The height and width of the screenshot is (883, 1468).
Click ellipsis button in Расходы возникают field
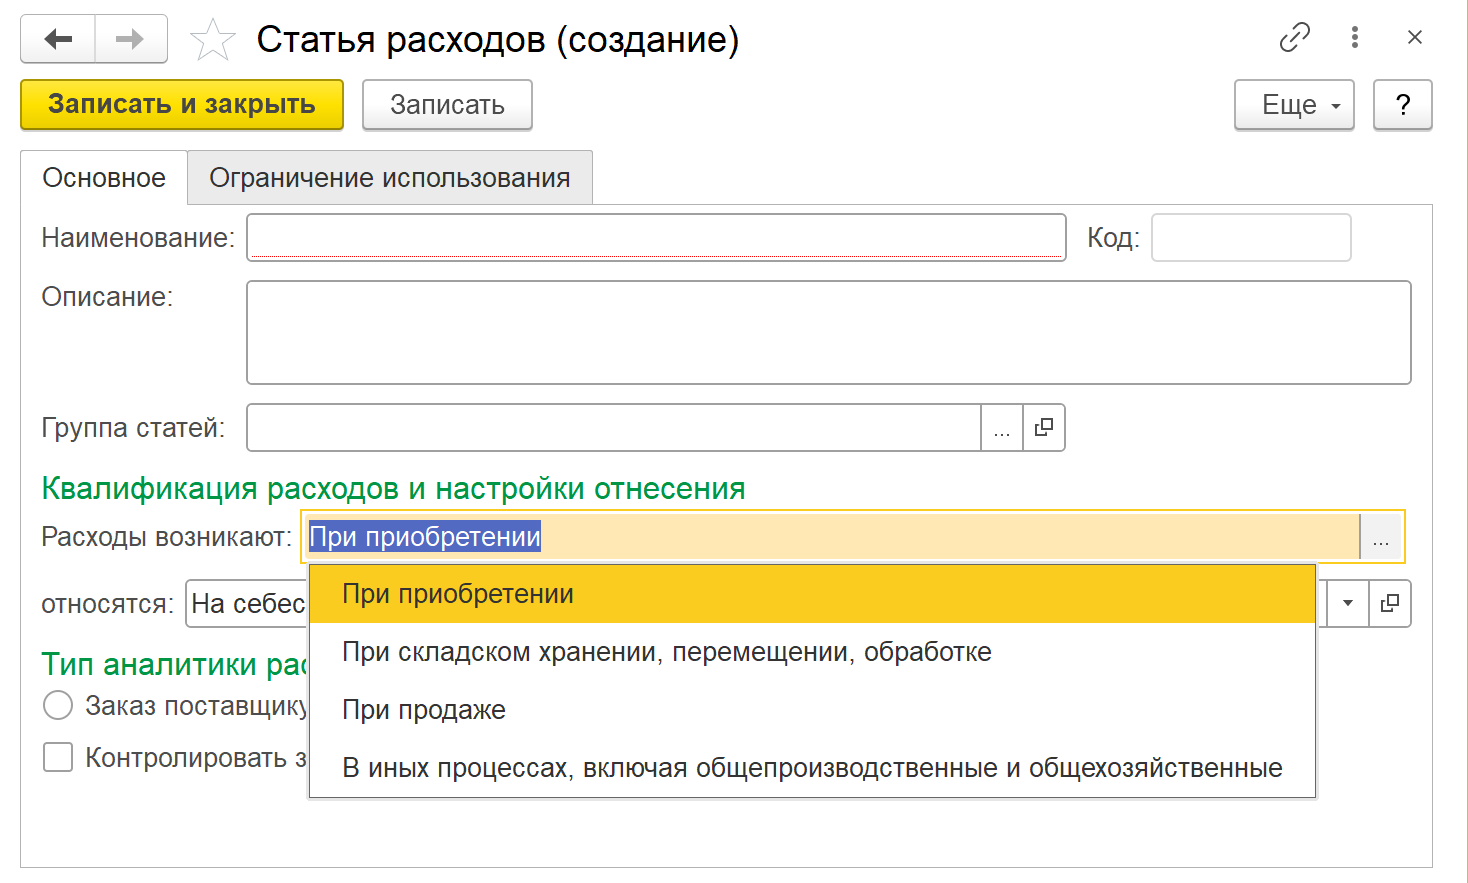click(x=1381, y=538)
